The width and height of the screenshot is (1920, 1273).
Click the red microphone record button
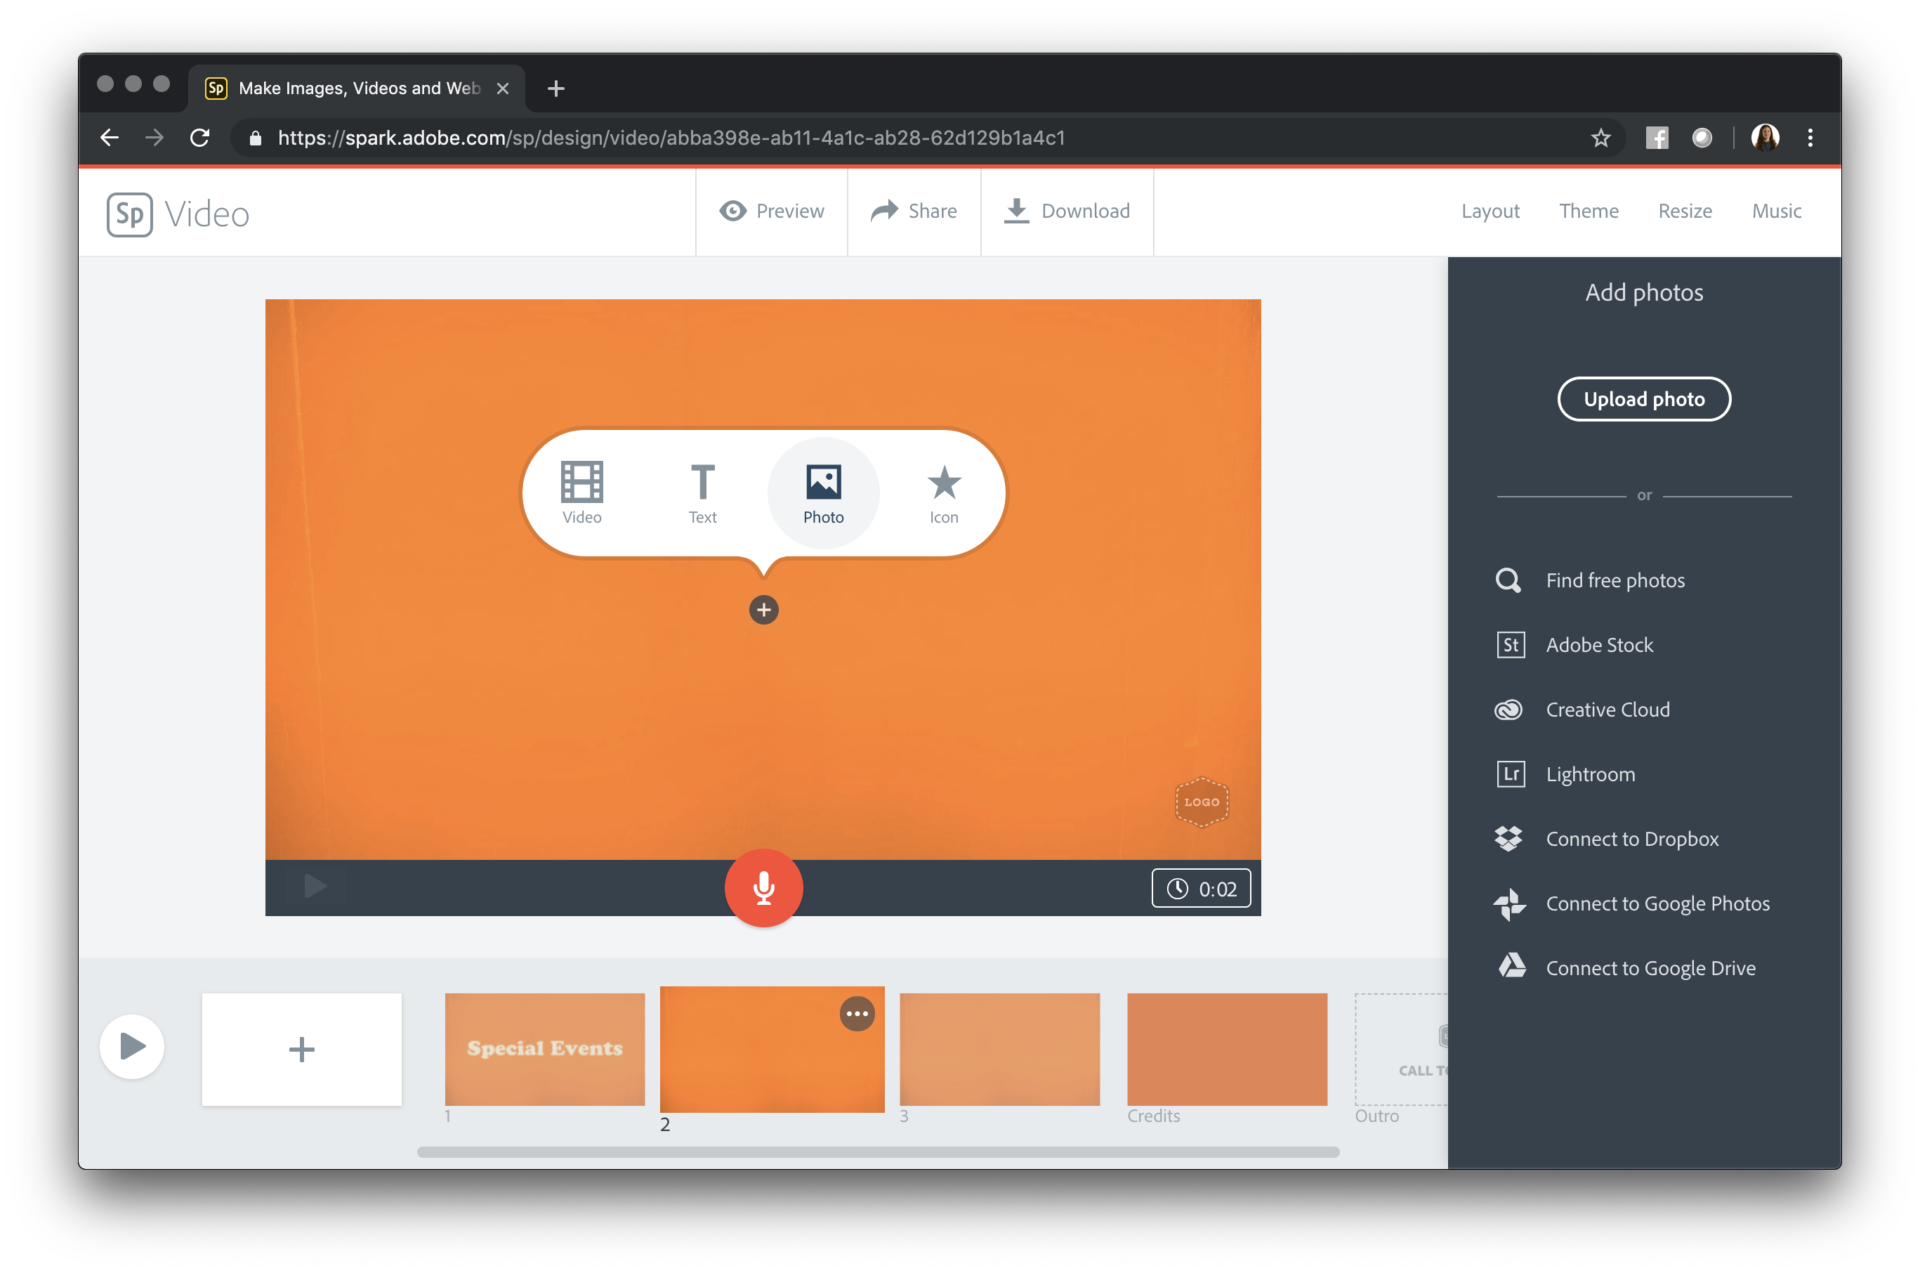pyautogui.click(x=763, y=888)
